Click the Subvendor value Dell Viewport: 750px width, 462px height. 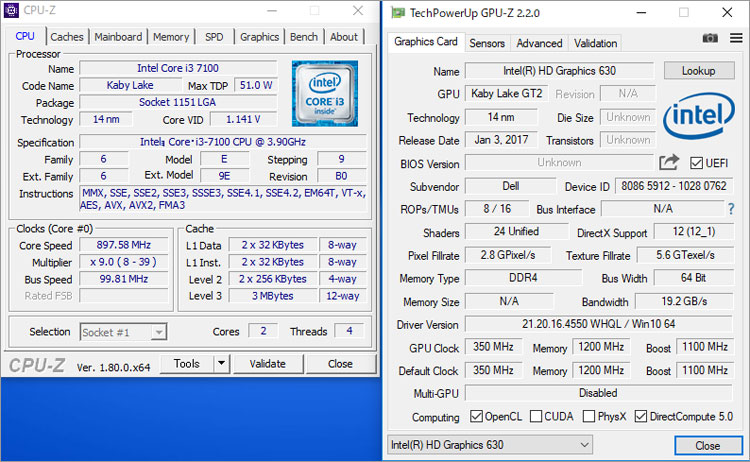click(x=510, y=186)
